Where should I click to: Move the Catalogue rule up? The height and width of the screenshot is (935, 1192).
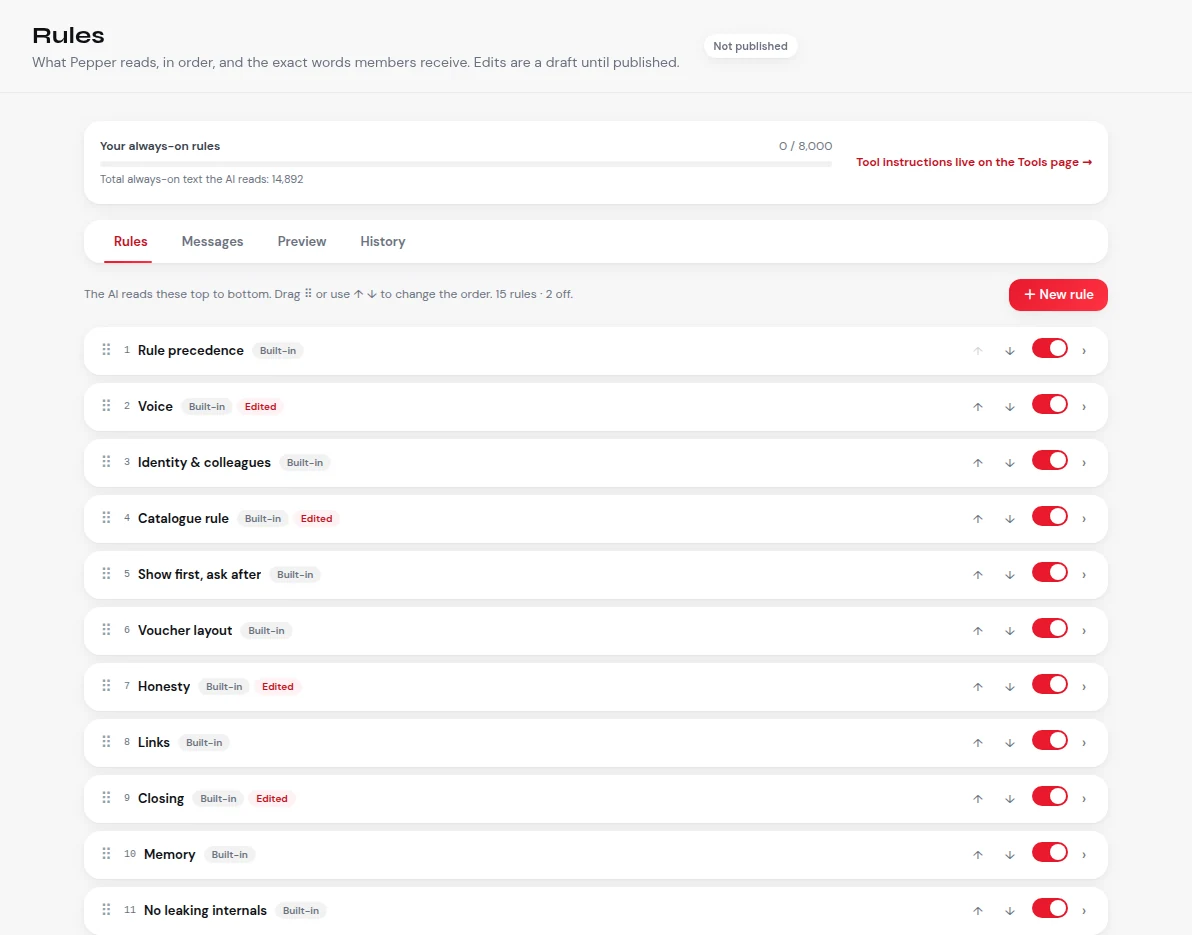978,519
